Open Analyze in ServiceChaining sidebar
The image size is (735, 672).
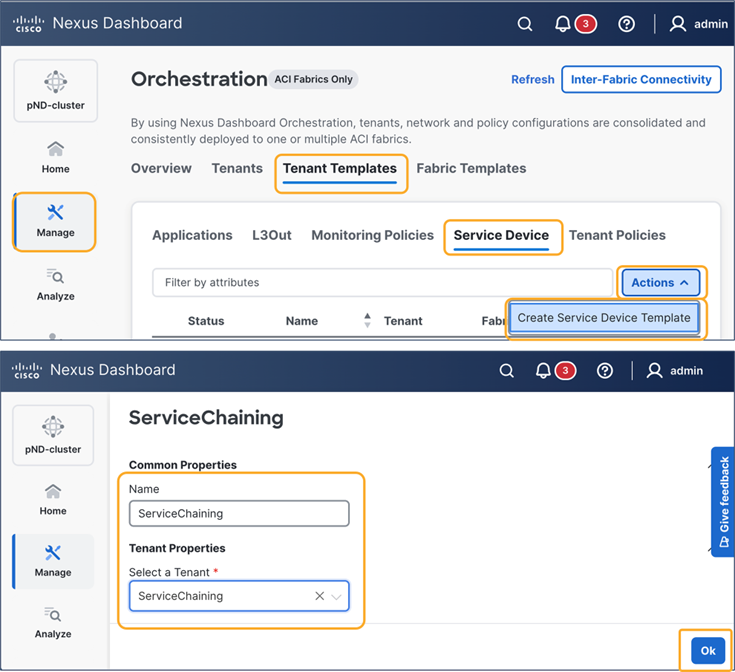click(x=53, y=622)
